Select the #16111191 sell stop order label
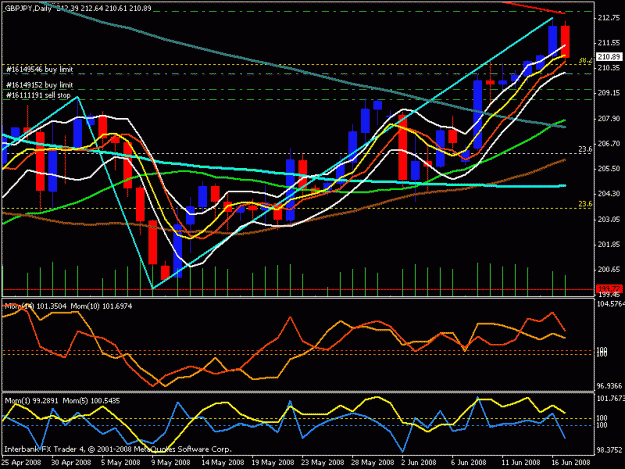Screen dimensions: 625x469 (x=38, y=96)
